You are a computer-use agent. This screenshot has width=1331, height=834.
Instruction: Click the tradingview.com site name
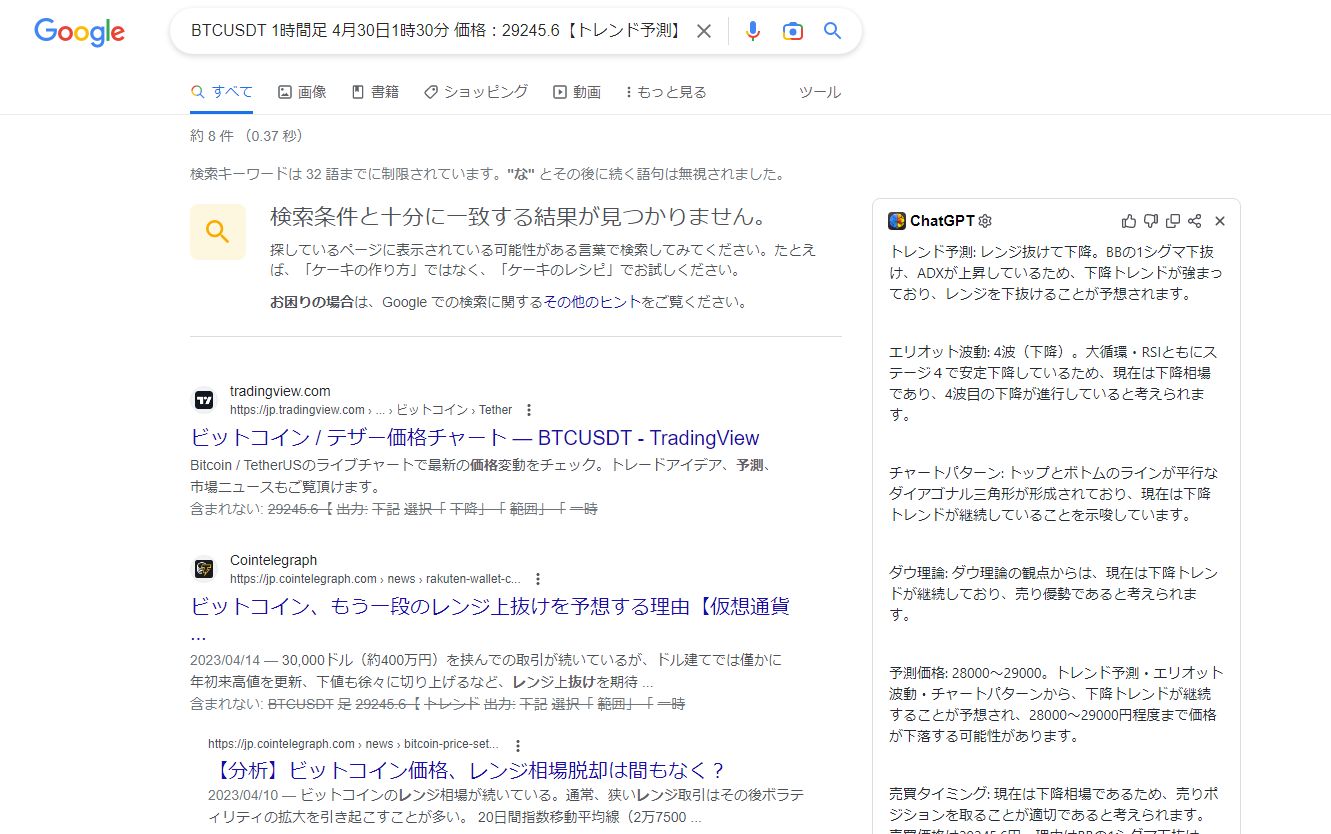280,391
